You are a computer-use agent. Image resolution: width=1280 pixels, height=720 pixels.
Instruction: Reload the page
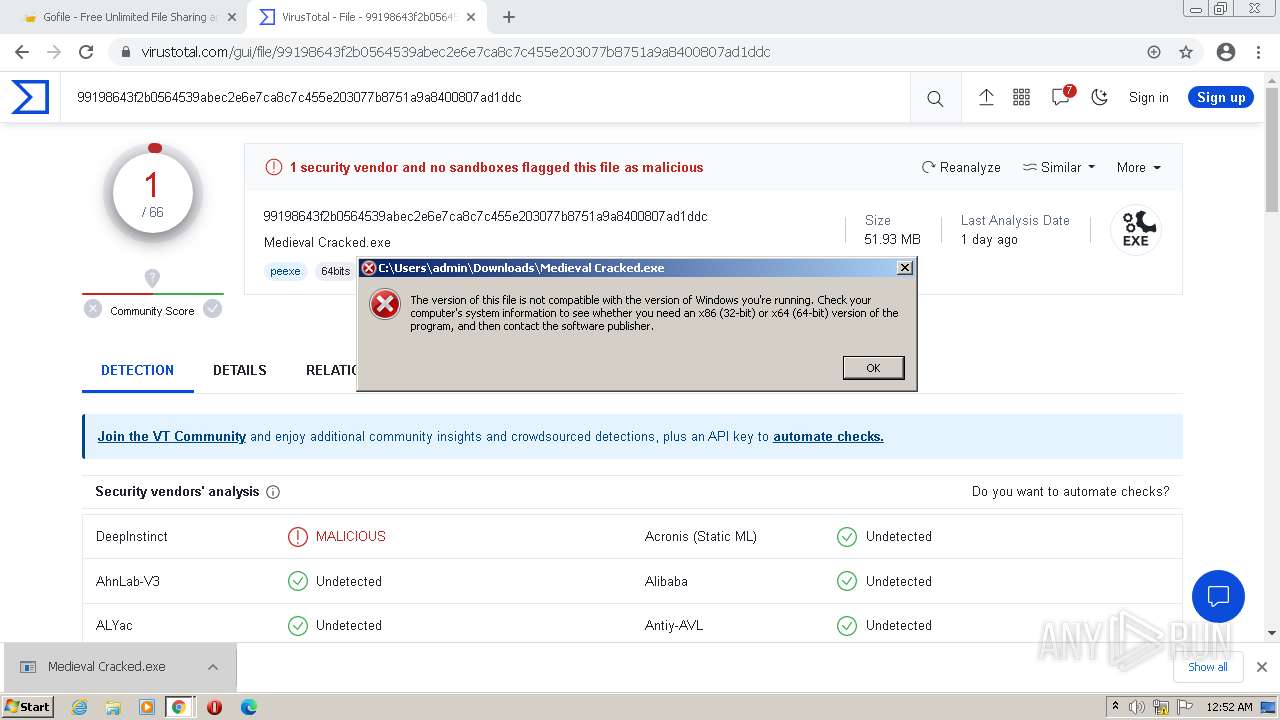coord(86,52)
